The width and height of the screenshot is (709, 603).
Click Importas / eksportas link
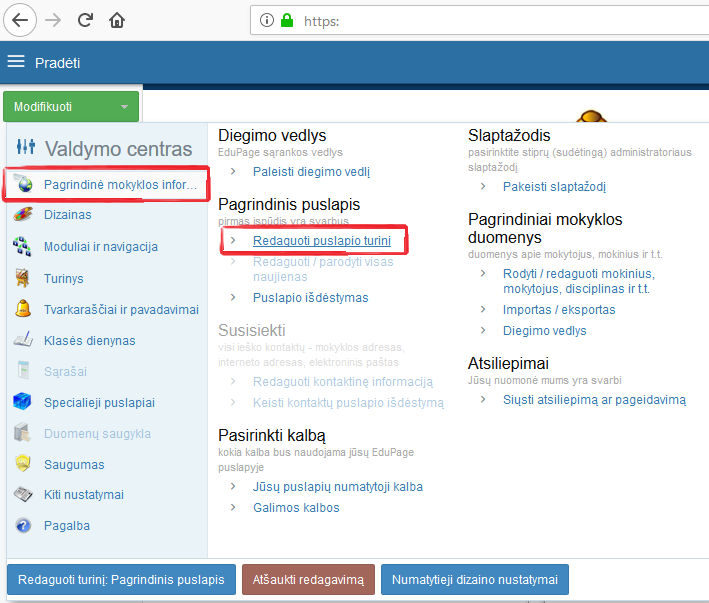[x=559, y=310]
